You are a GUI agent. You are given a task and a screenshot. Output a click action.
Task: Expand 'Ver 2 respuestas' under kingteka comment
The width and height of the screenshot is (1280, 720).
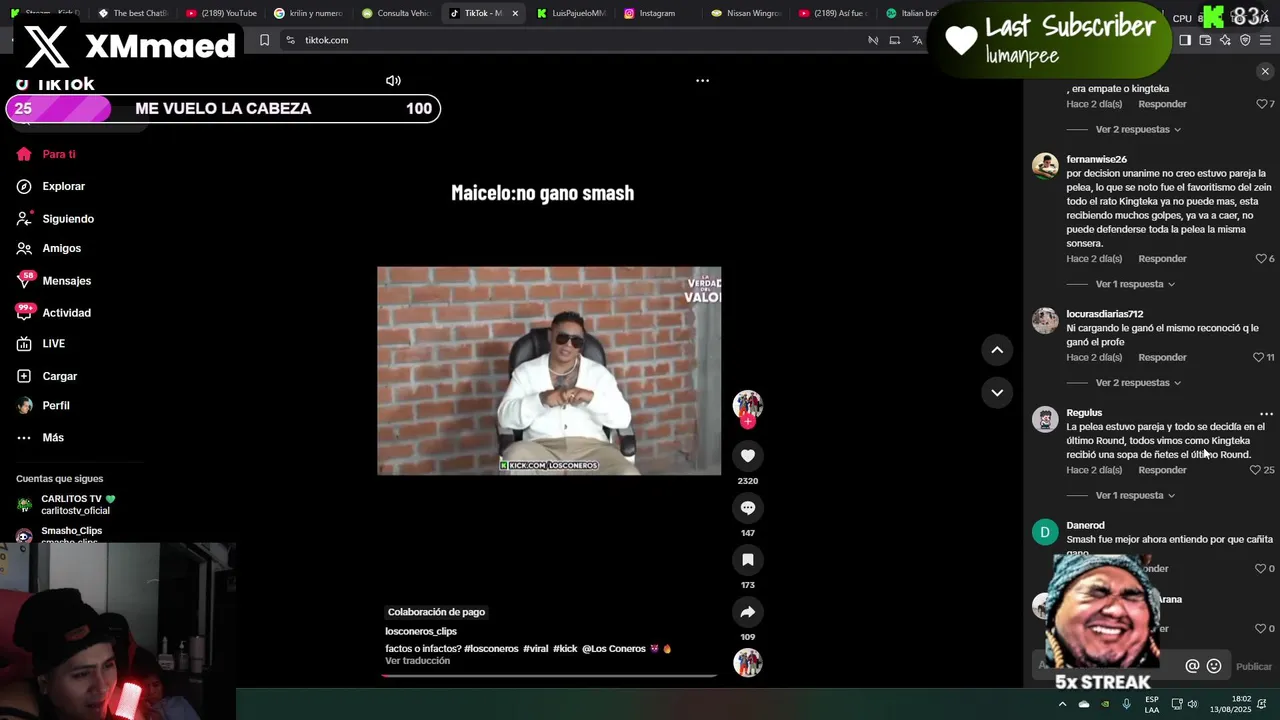tap(1138, 130)
